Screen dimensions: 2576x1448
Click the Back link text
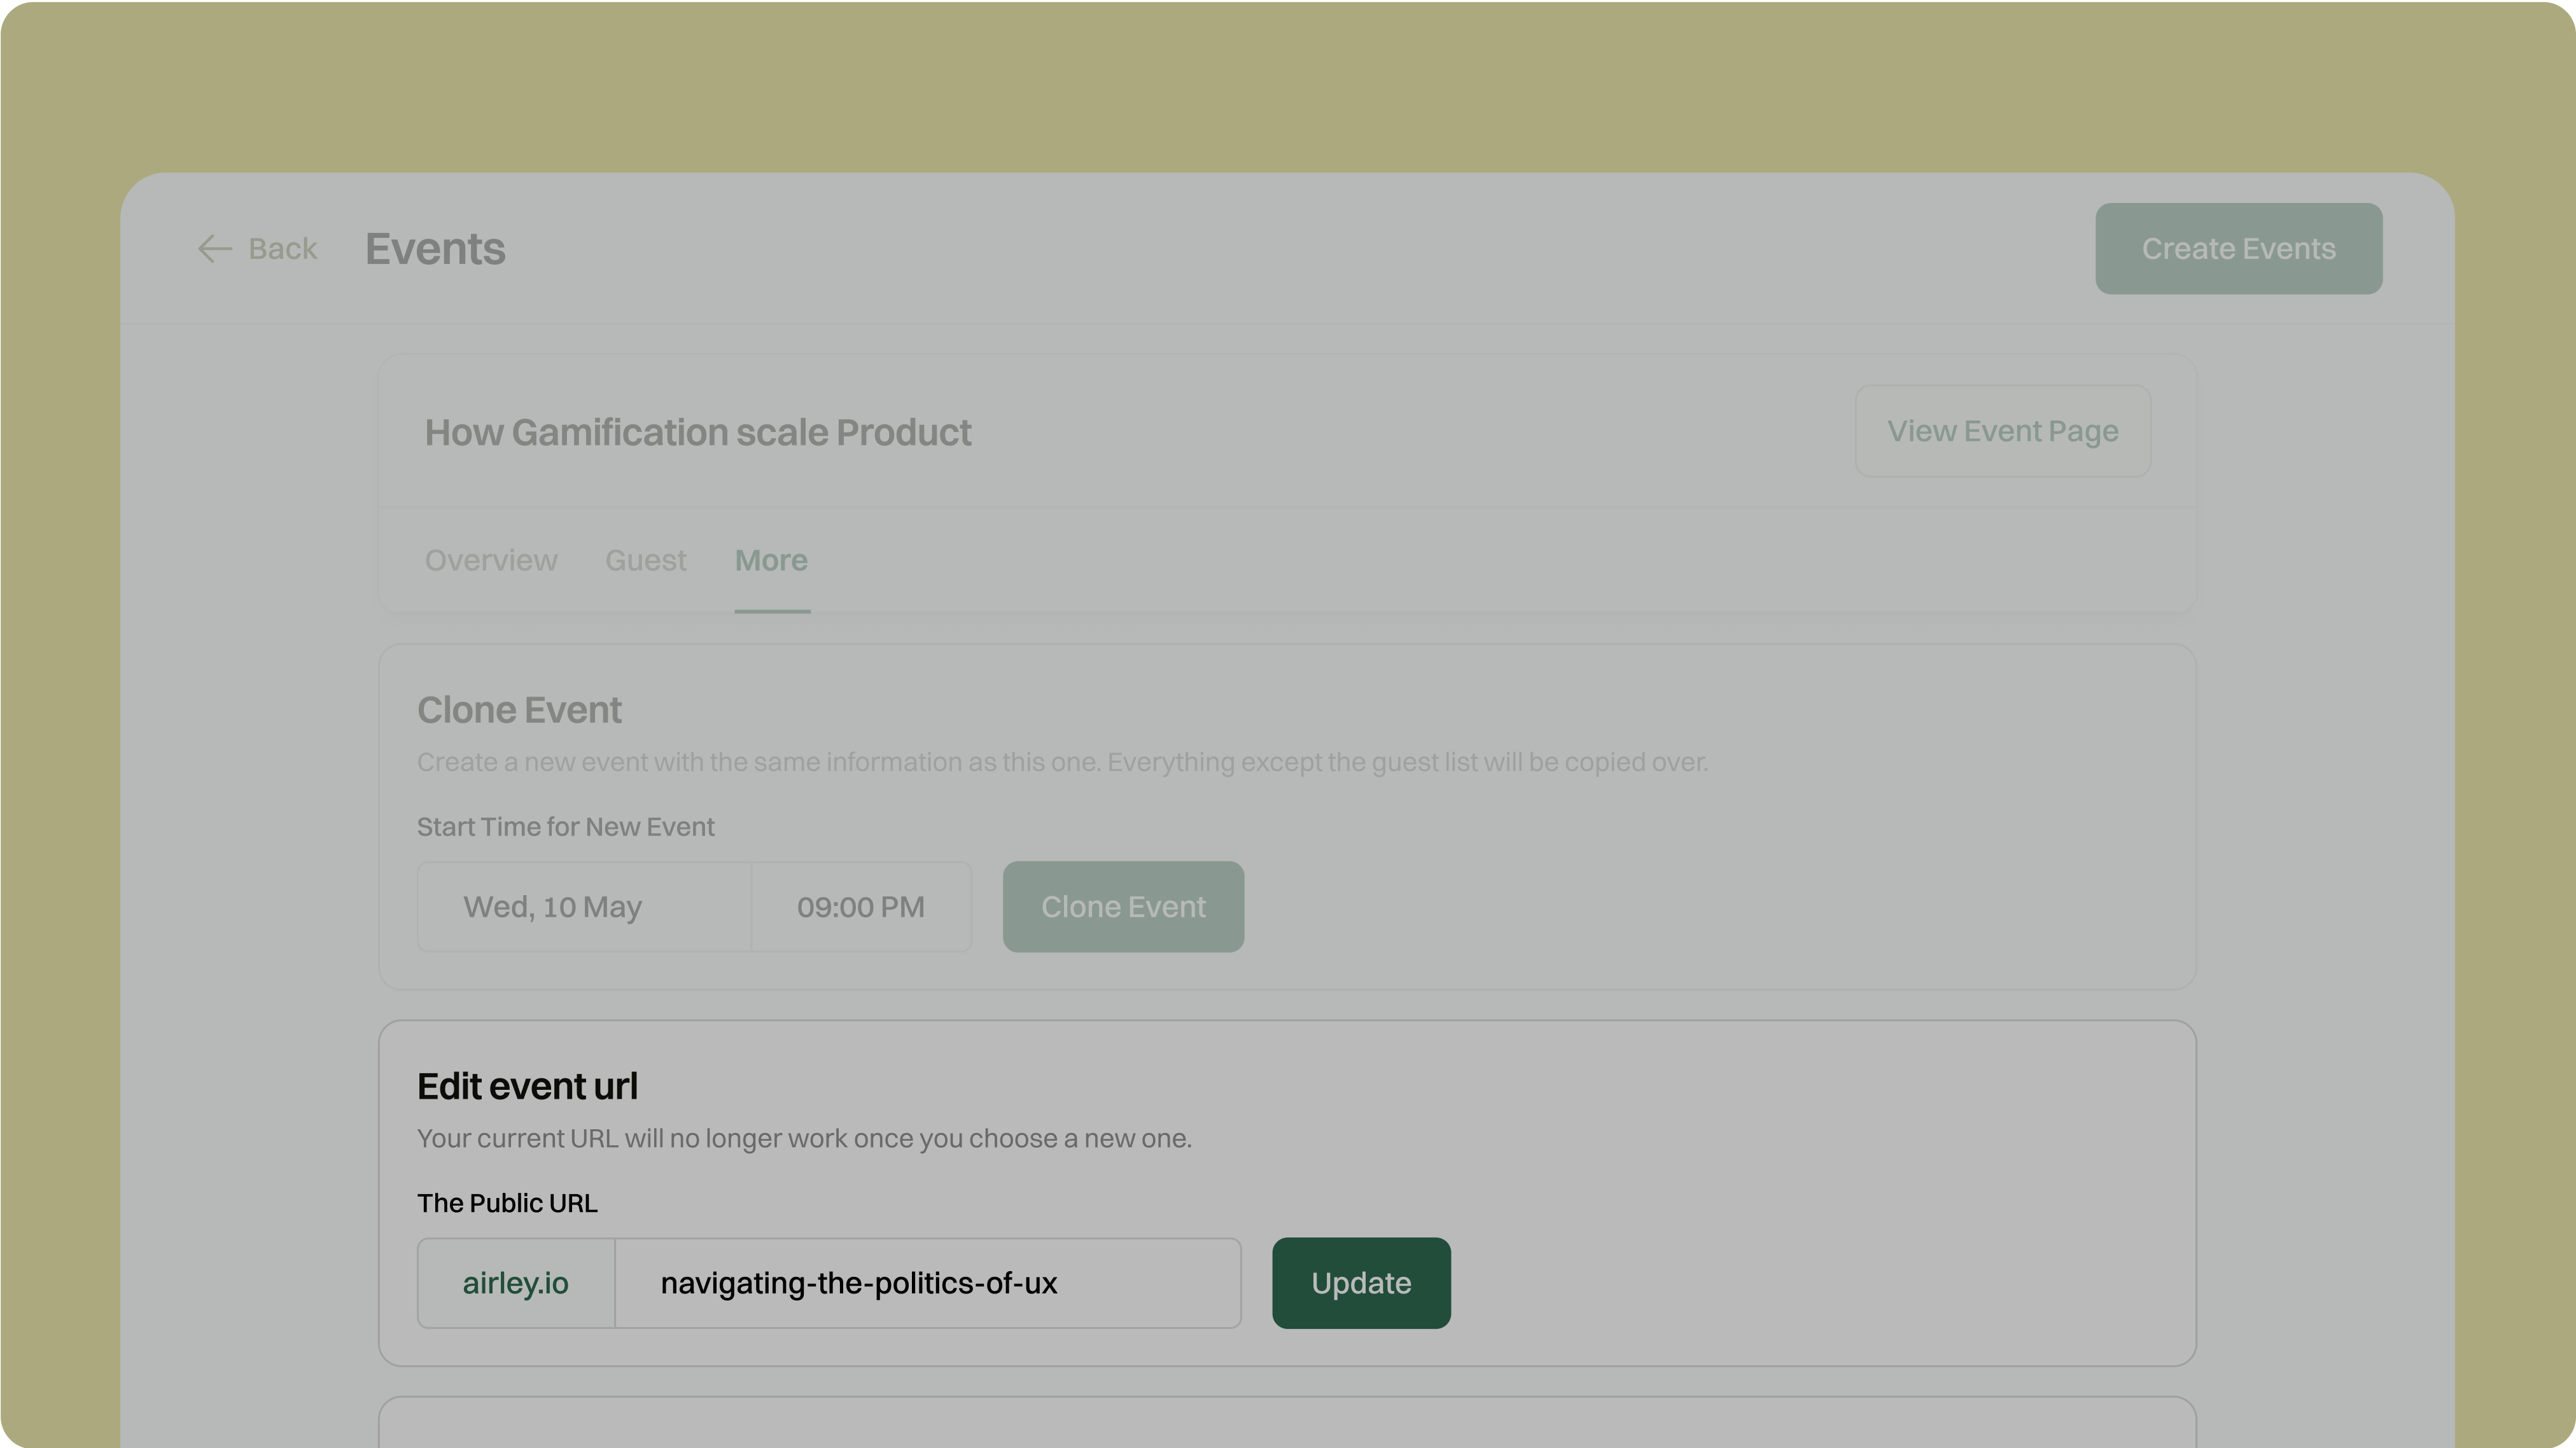(282, 249)
